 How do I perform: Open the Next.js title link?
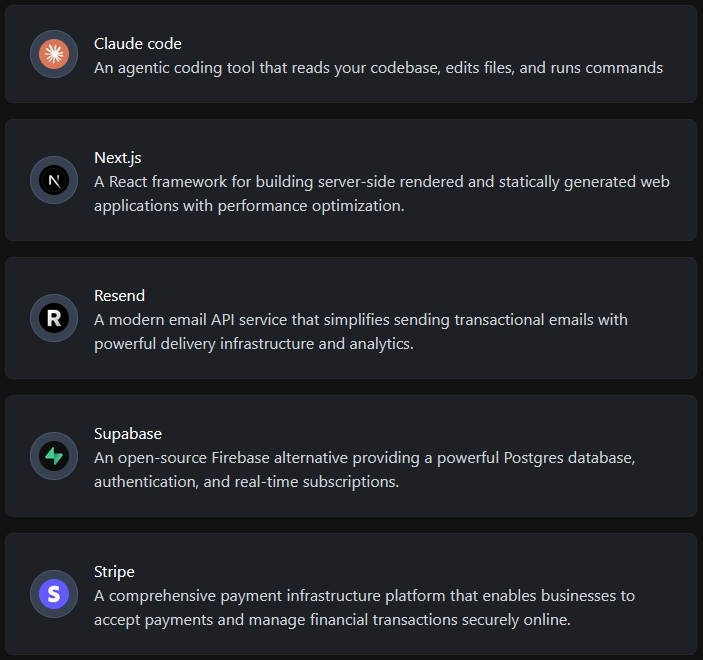[x=118, y=158]
